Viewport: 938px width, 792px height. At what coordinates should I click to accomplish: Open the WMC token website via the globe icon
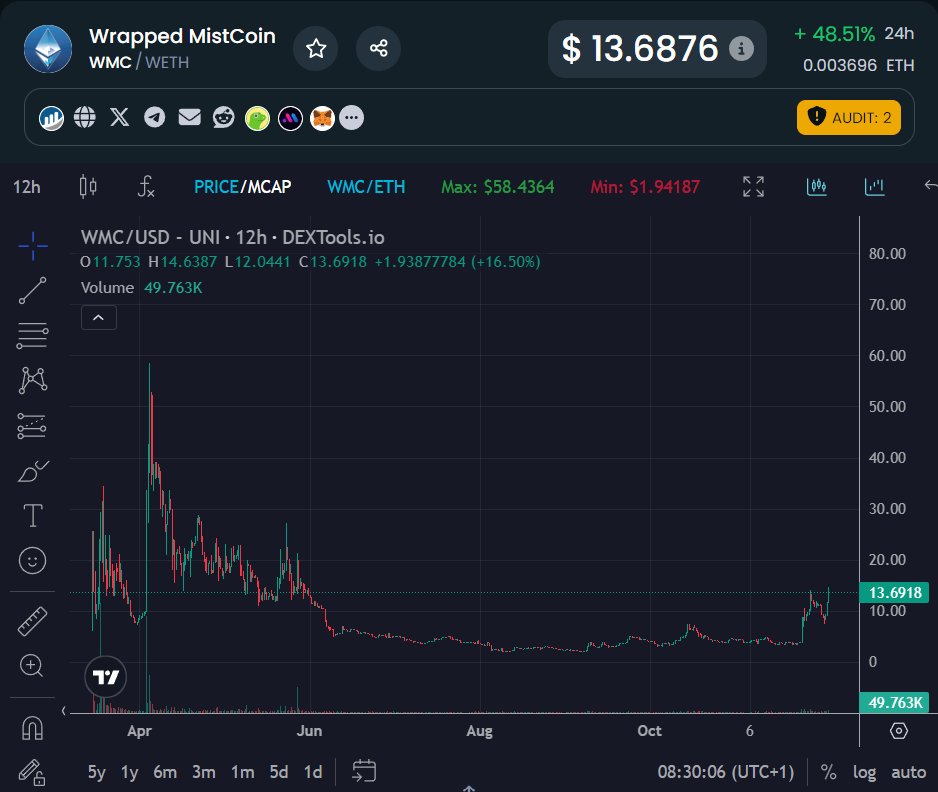click(x=84, y=117)
